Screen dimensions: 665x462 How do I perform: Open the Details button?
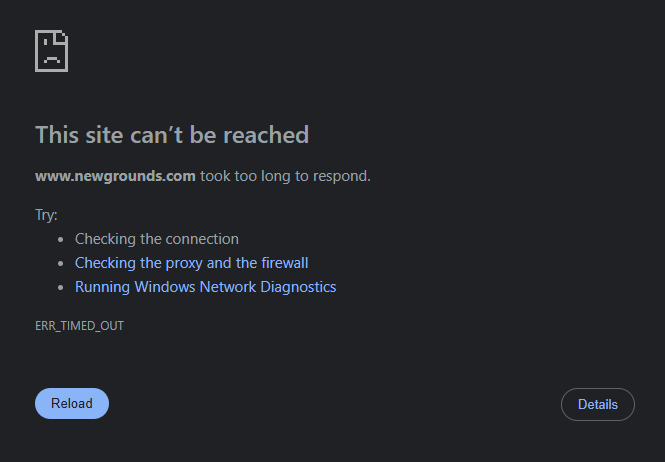point(598,404)
